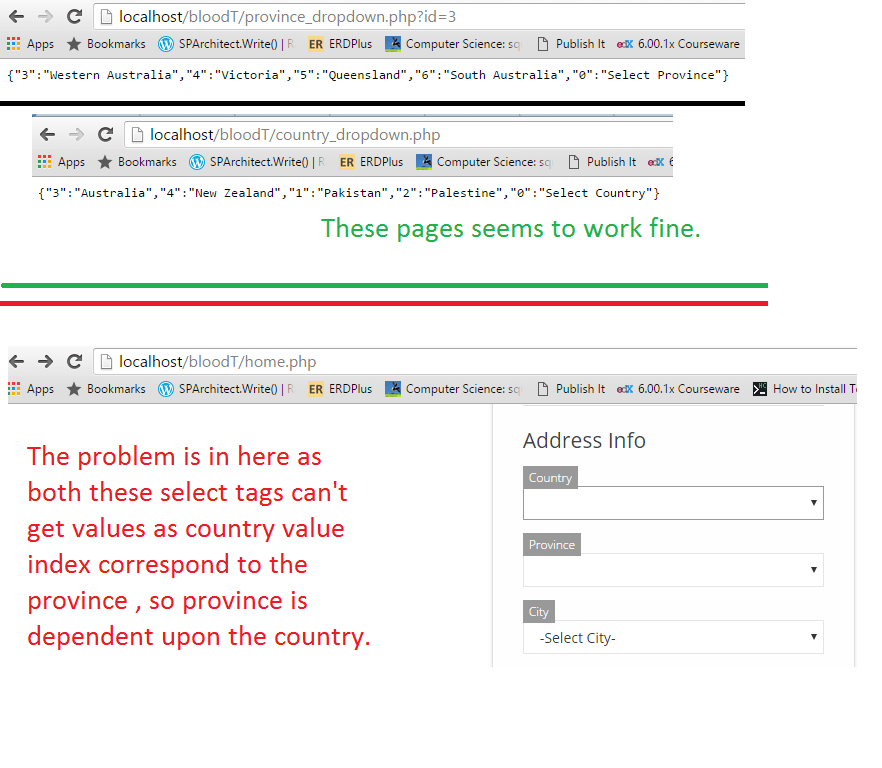Open 6.00.1x Courseware bookmark in province_dropdown browser

click(x=678, y=44)
